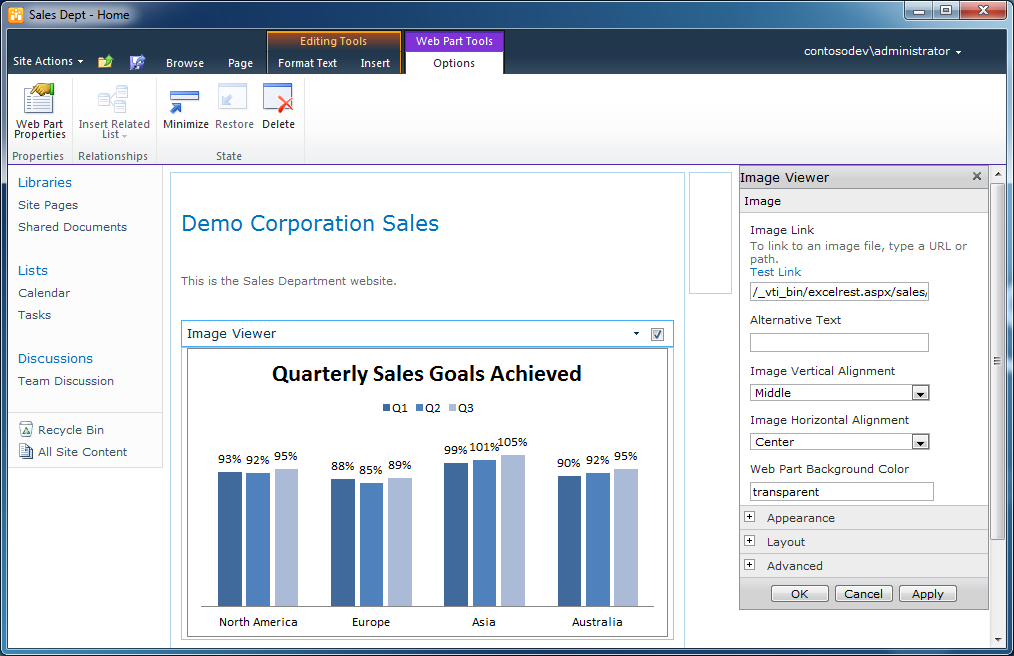Image resolution: width=1014 pixels, height=656 pixels.
Task: Open Image Horizontal Alignment dropdown
Action: [x=920, y=442]
